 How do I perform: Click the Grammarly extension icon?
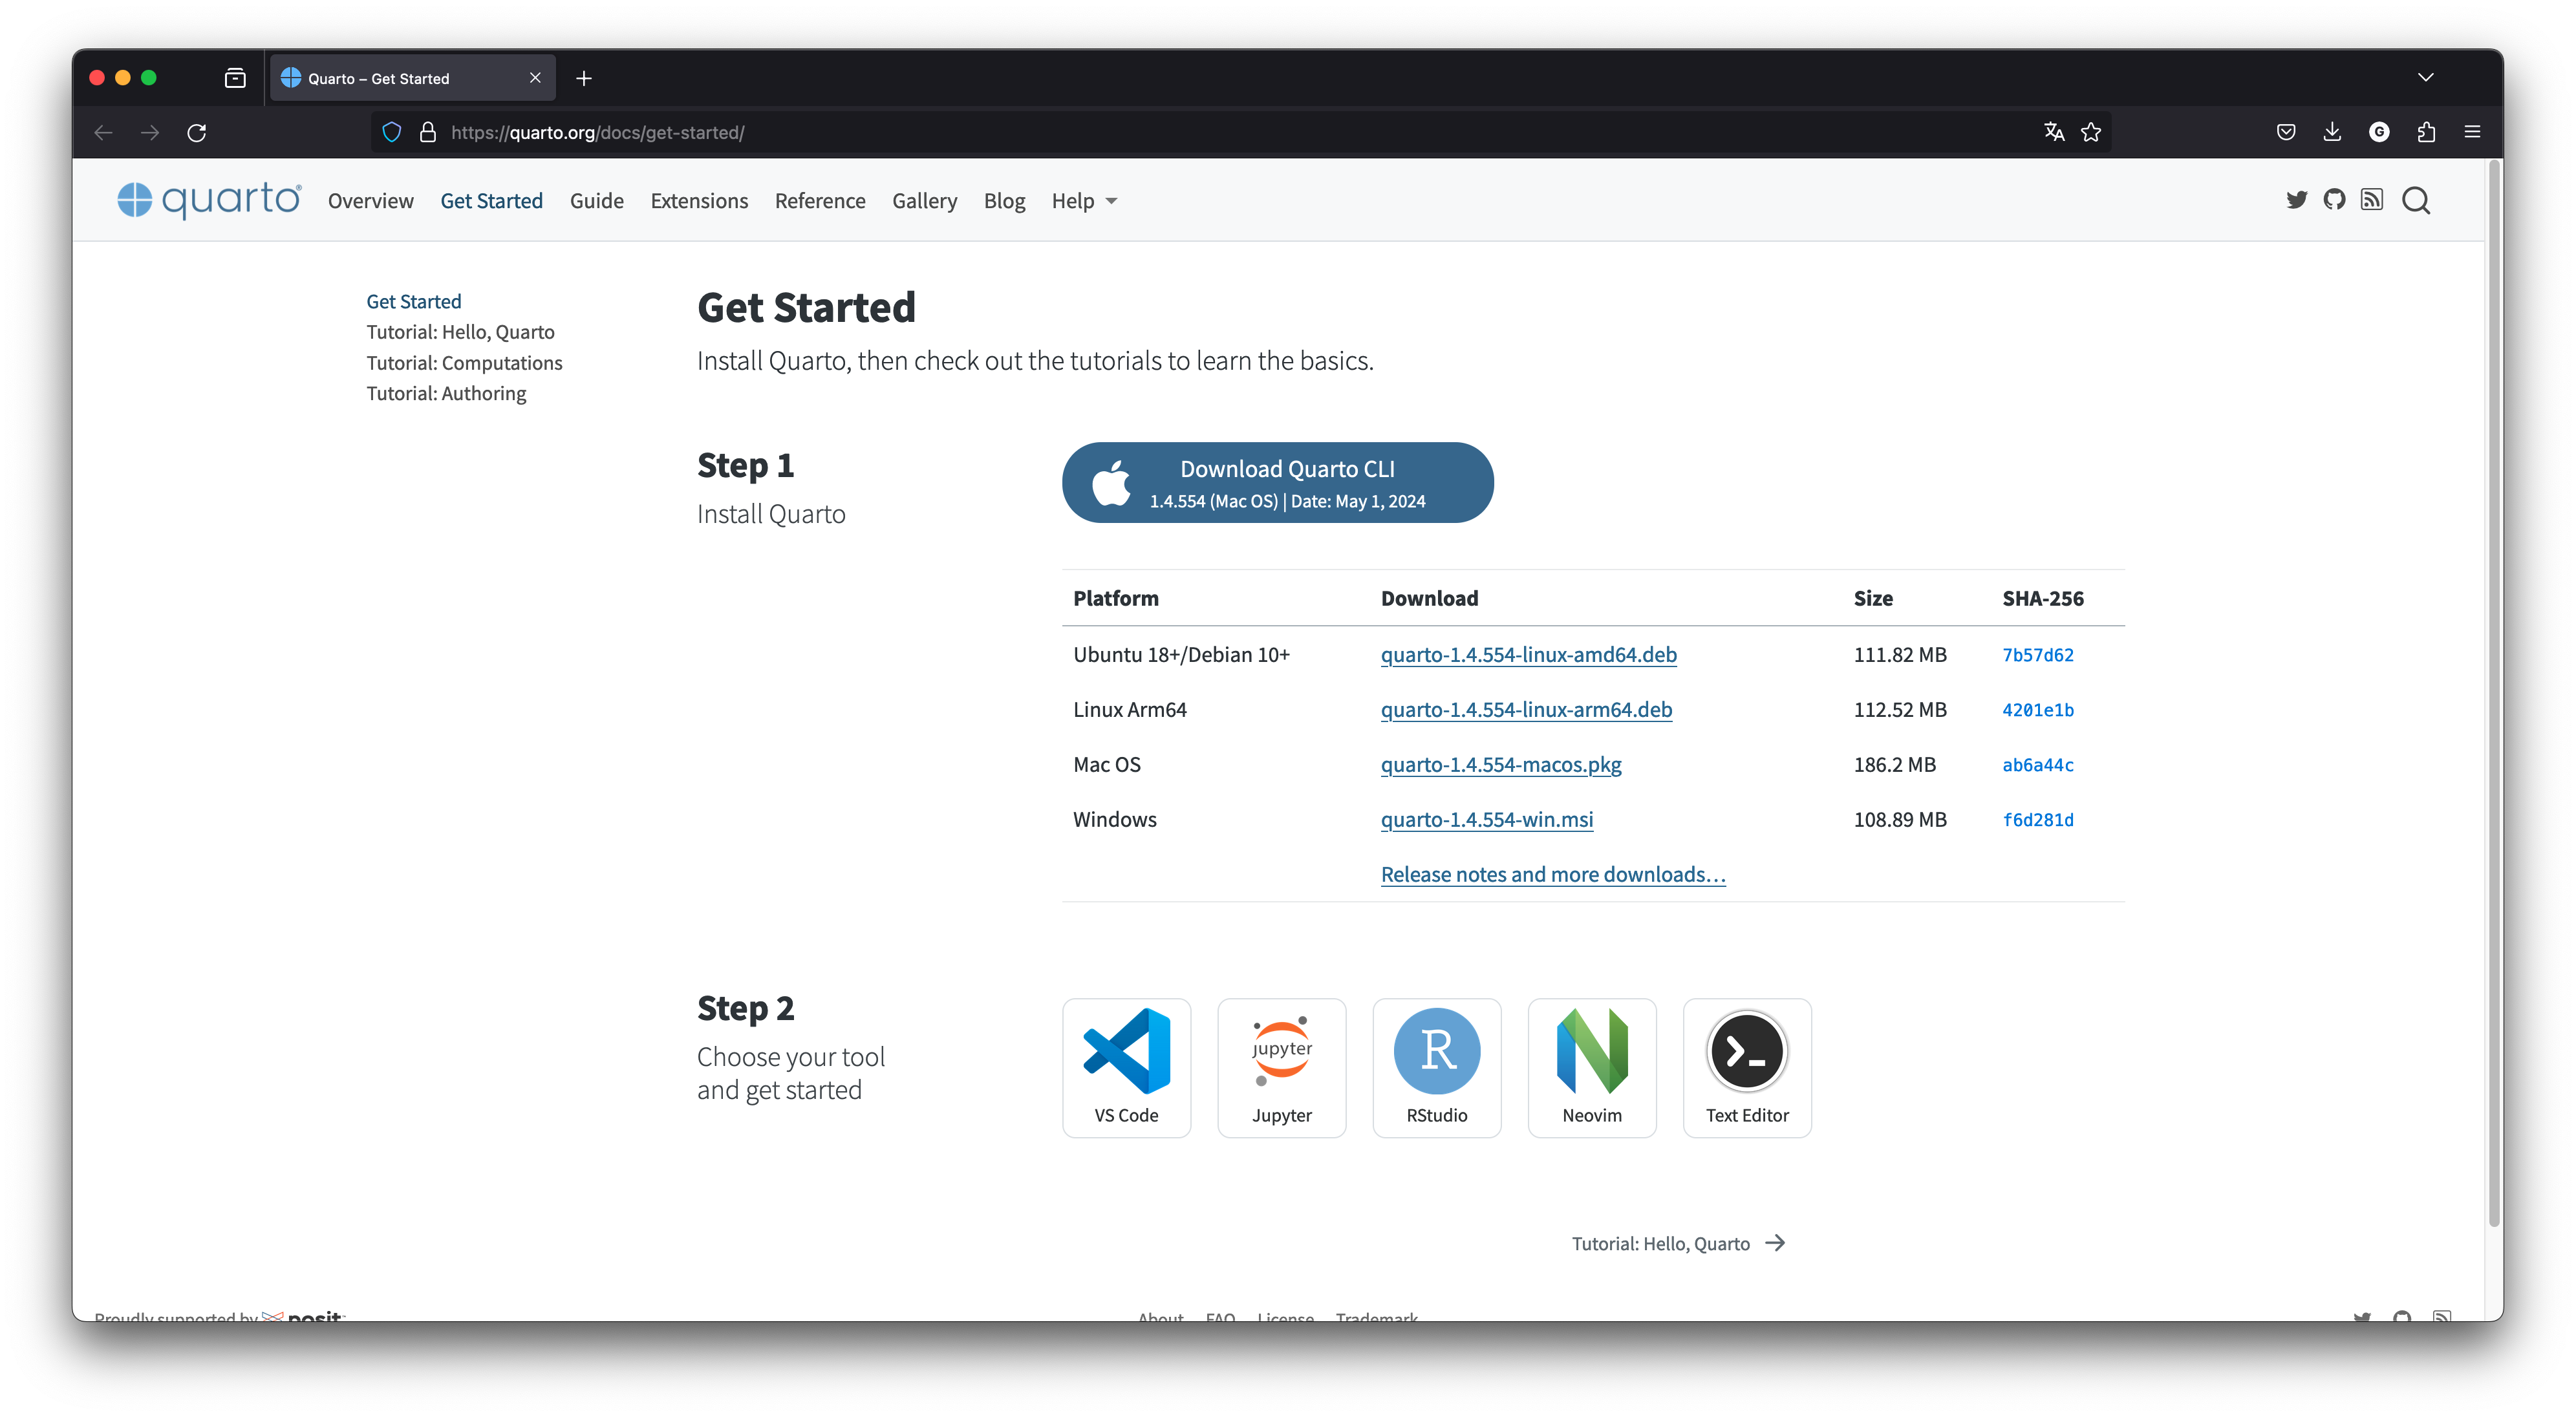click(2379, 132)
